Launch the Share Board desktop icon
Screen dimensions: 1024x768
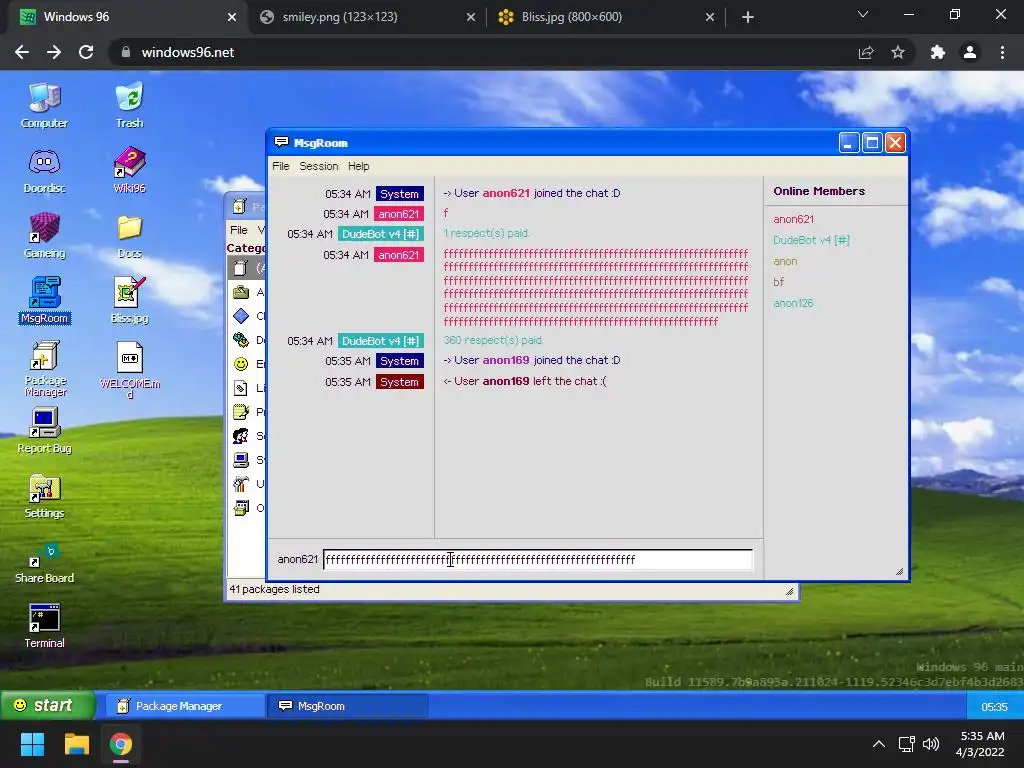[x=44, y=562]
